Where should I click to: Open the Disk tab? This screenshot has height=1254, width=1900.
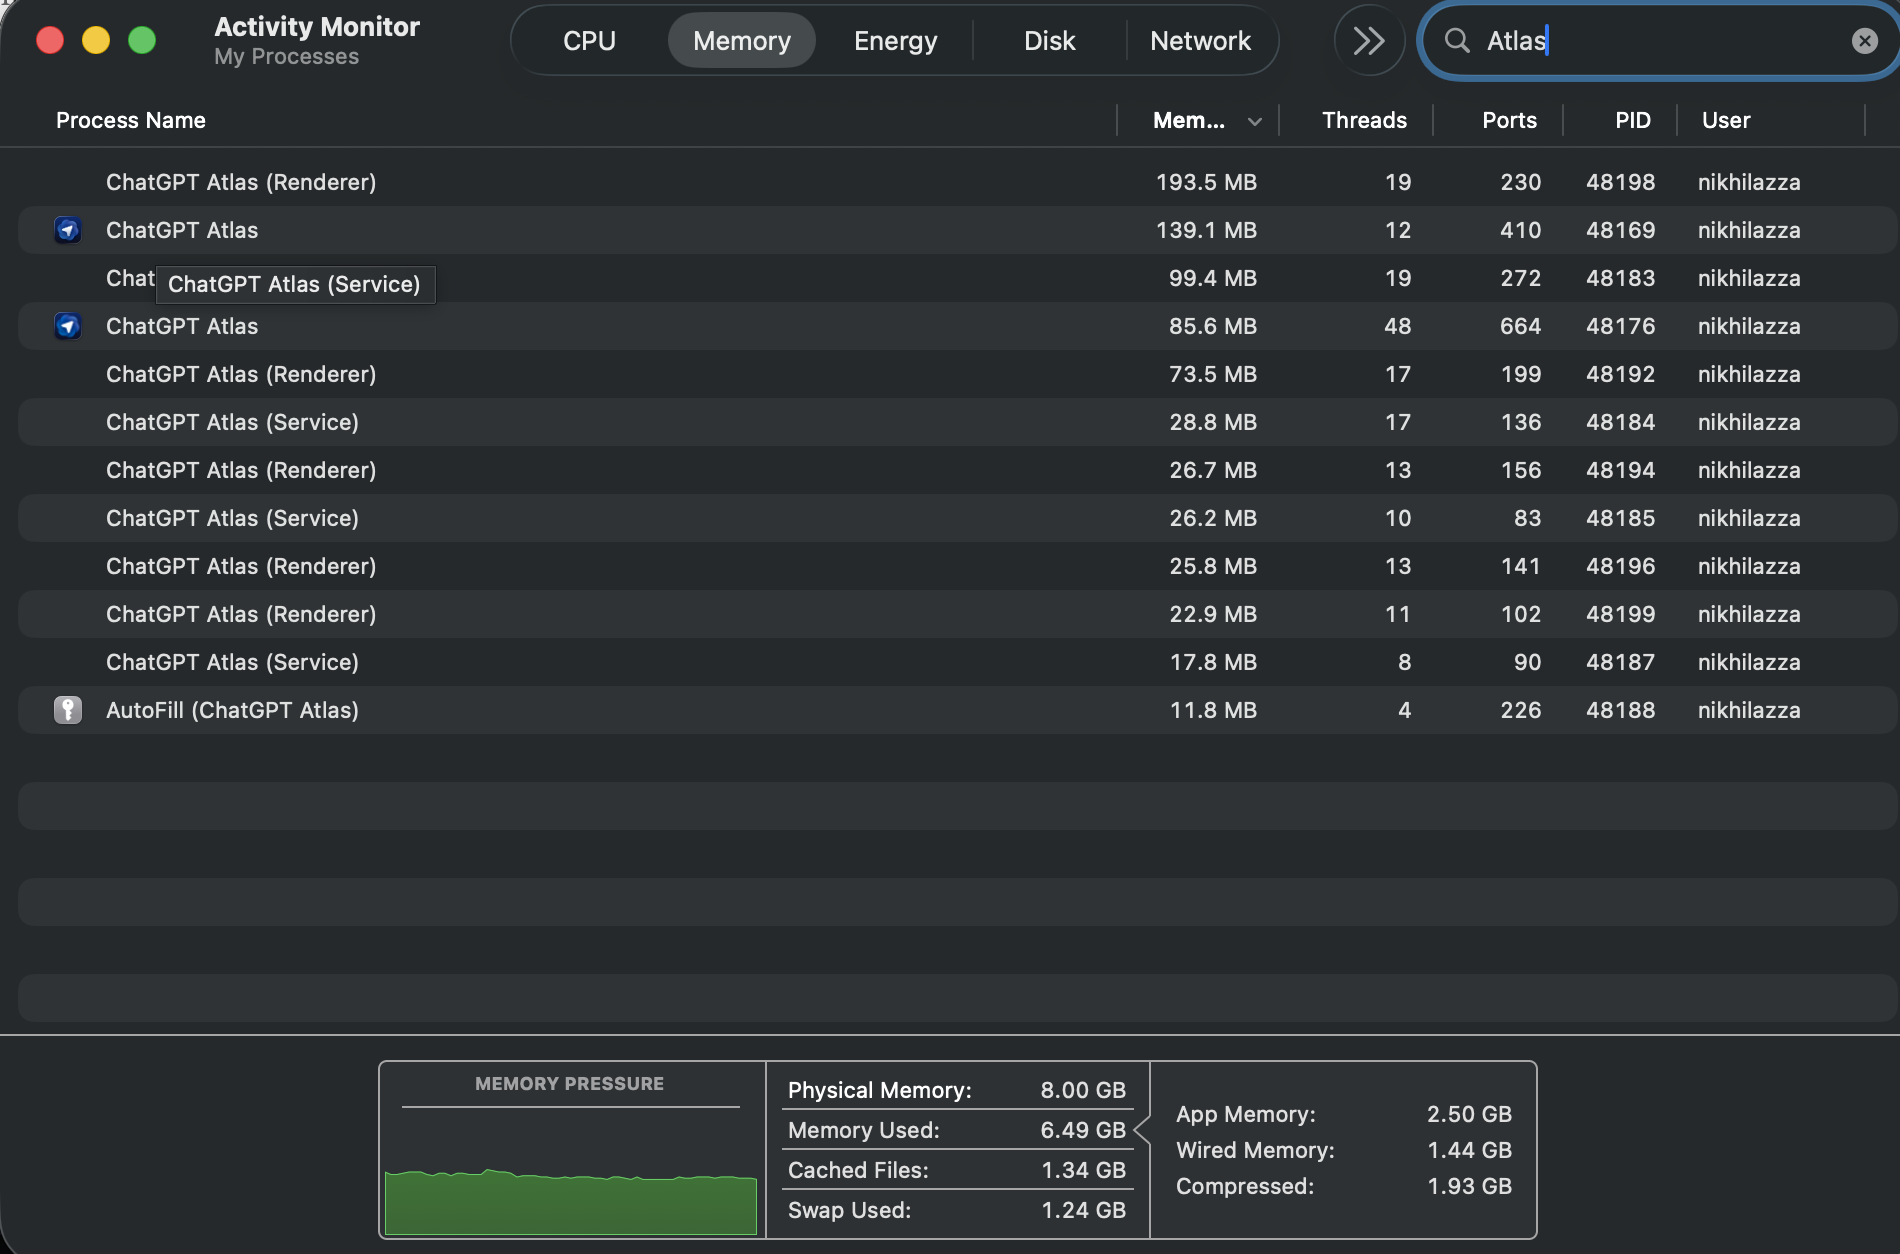[1049, 40]
